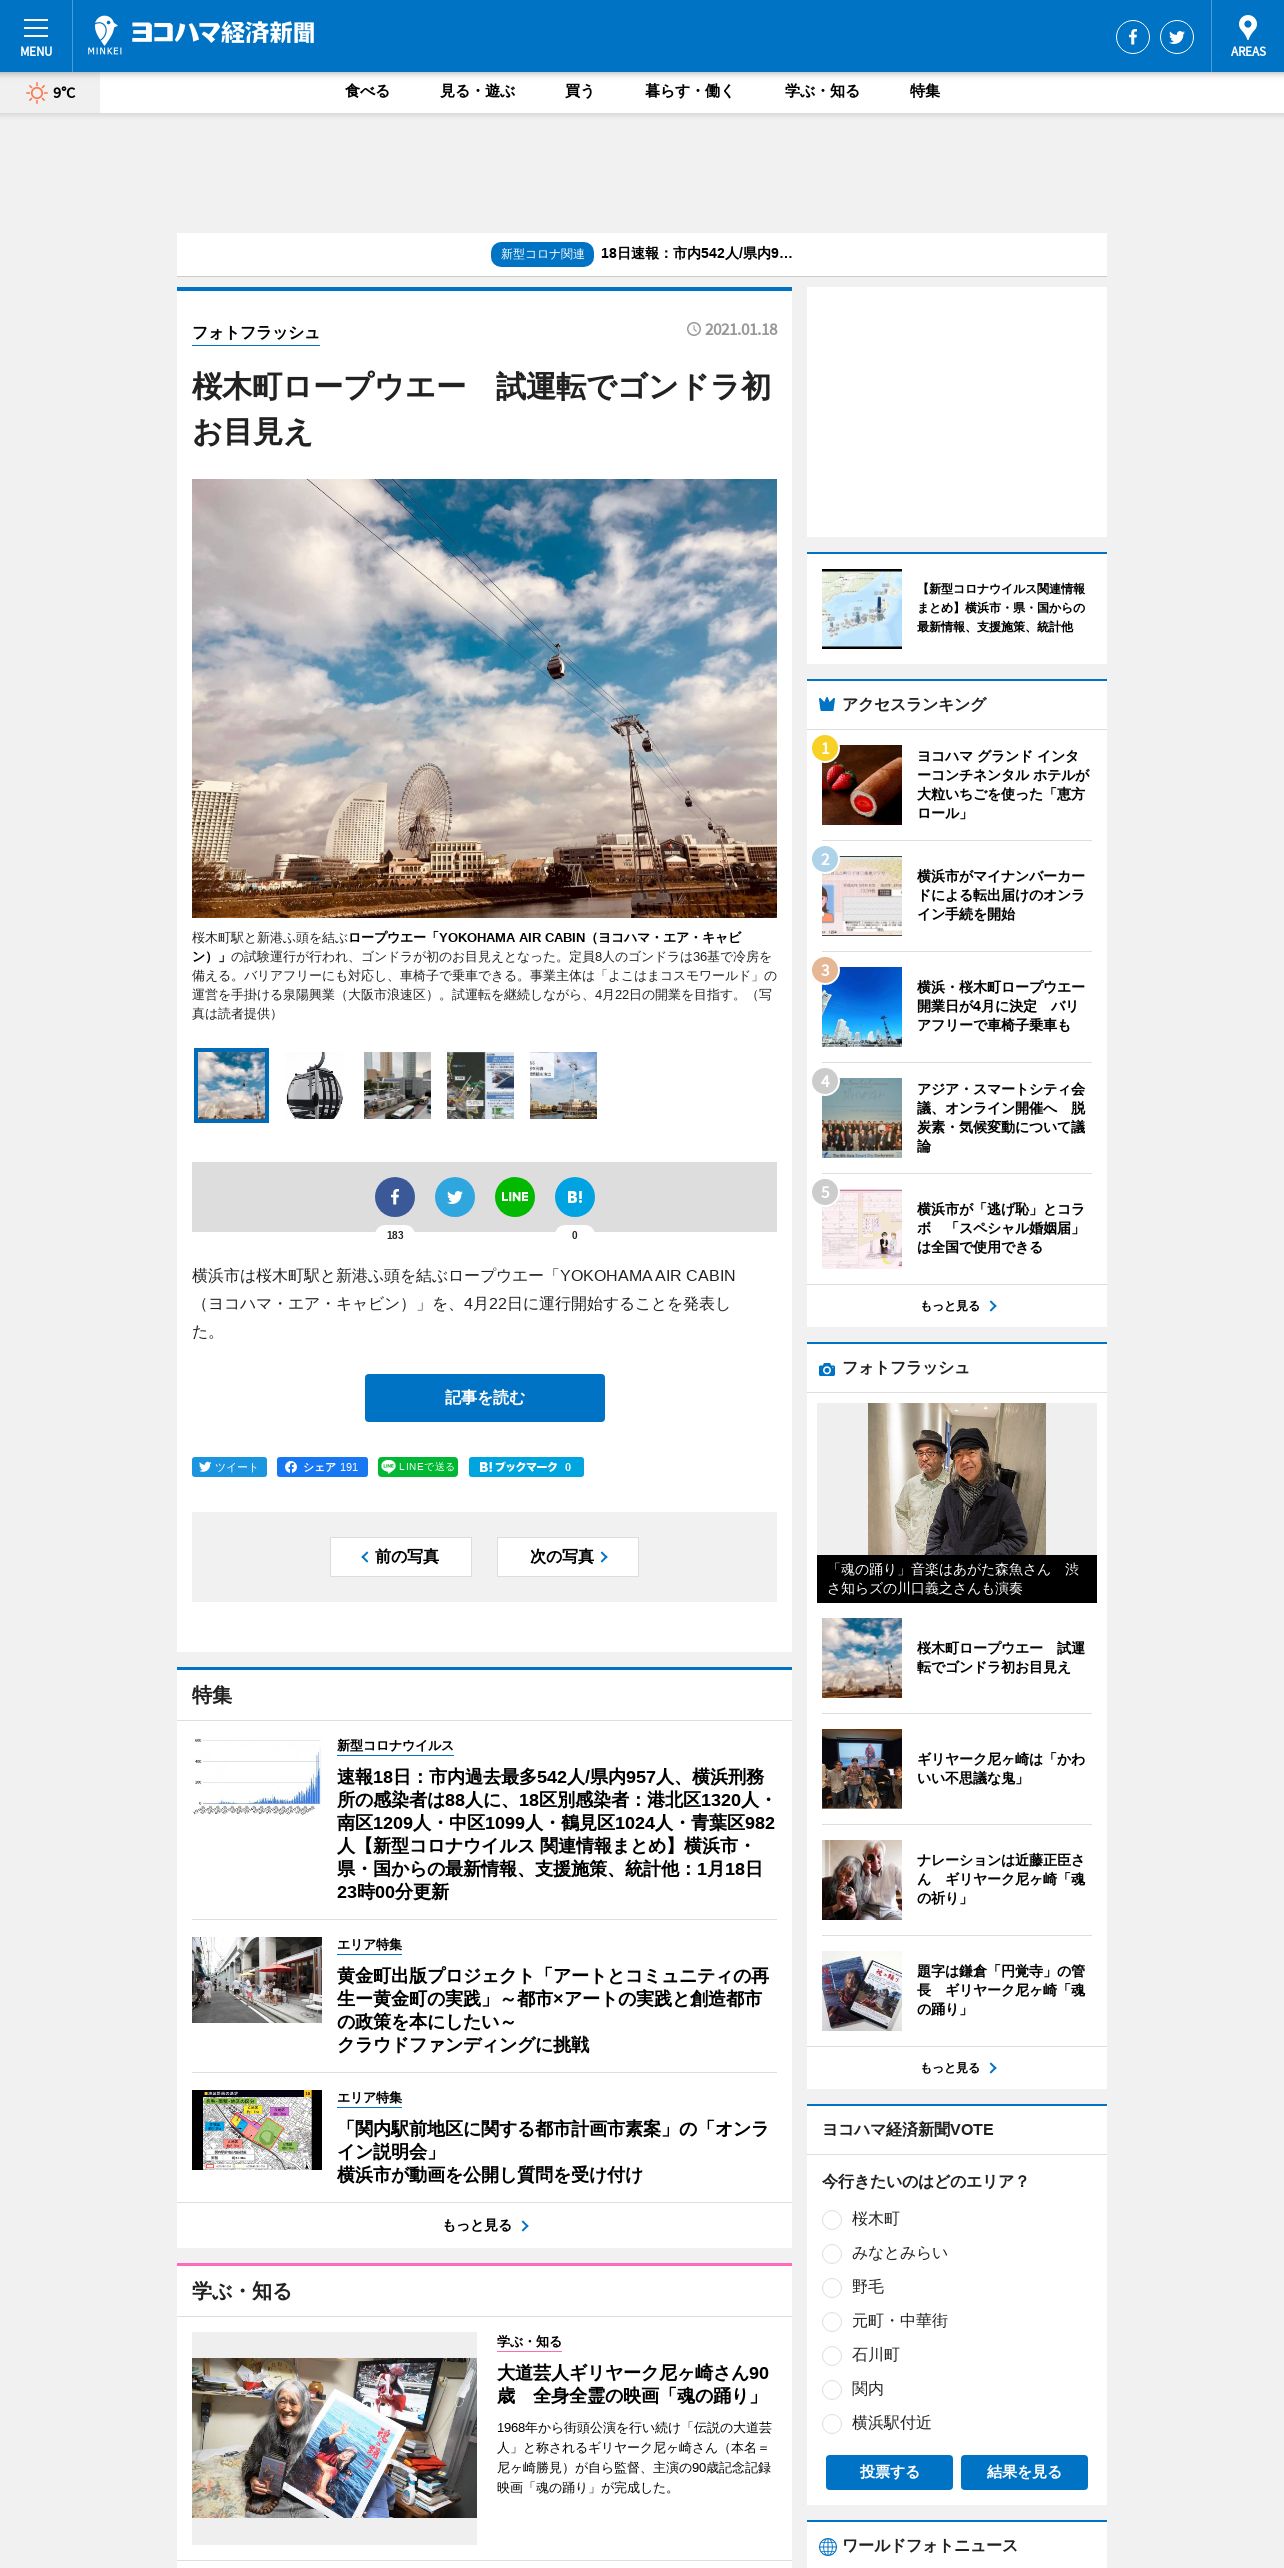Open Twitter icon in header
This screenshot has height=2568, width=1284.
click(1176, 37)
